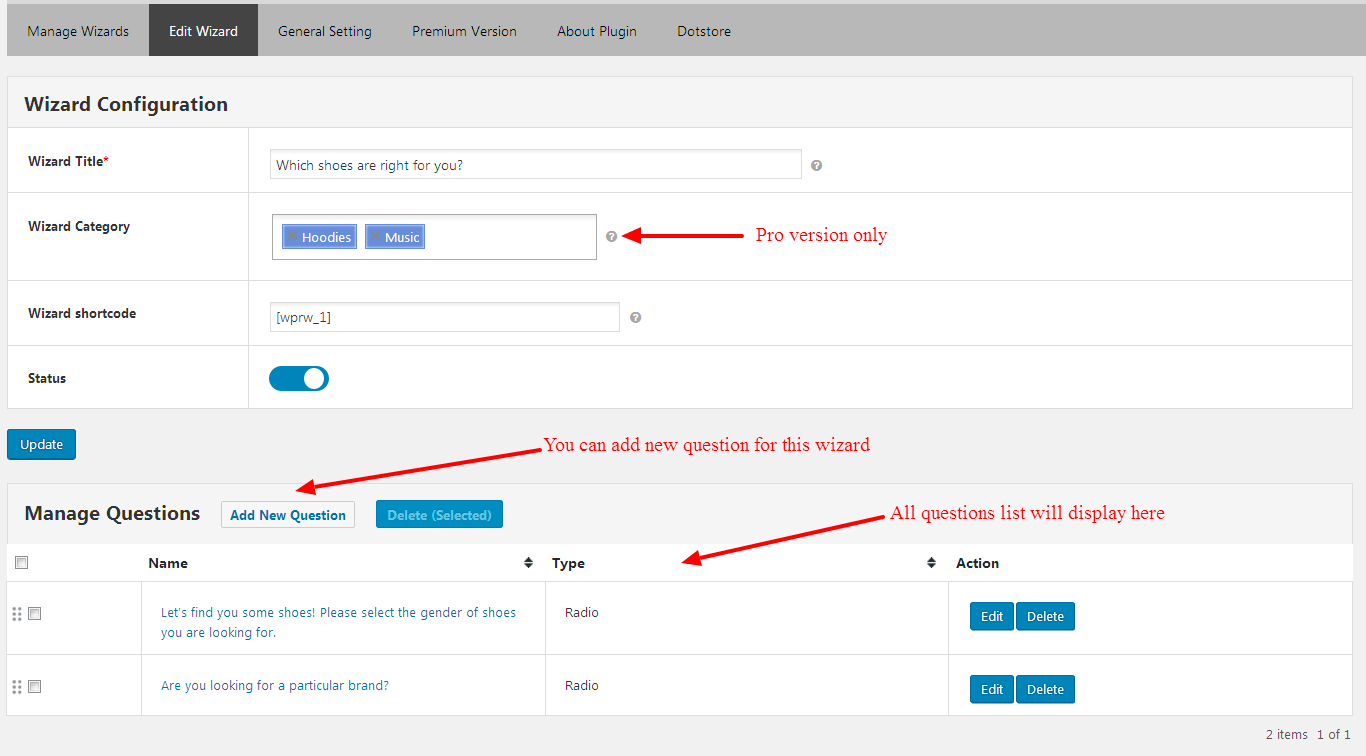Sort the list using the Type column arrows
Image resolution: width=1366 pixels, height=756 pixels.
click(931, 563)
